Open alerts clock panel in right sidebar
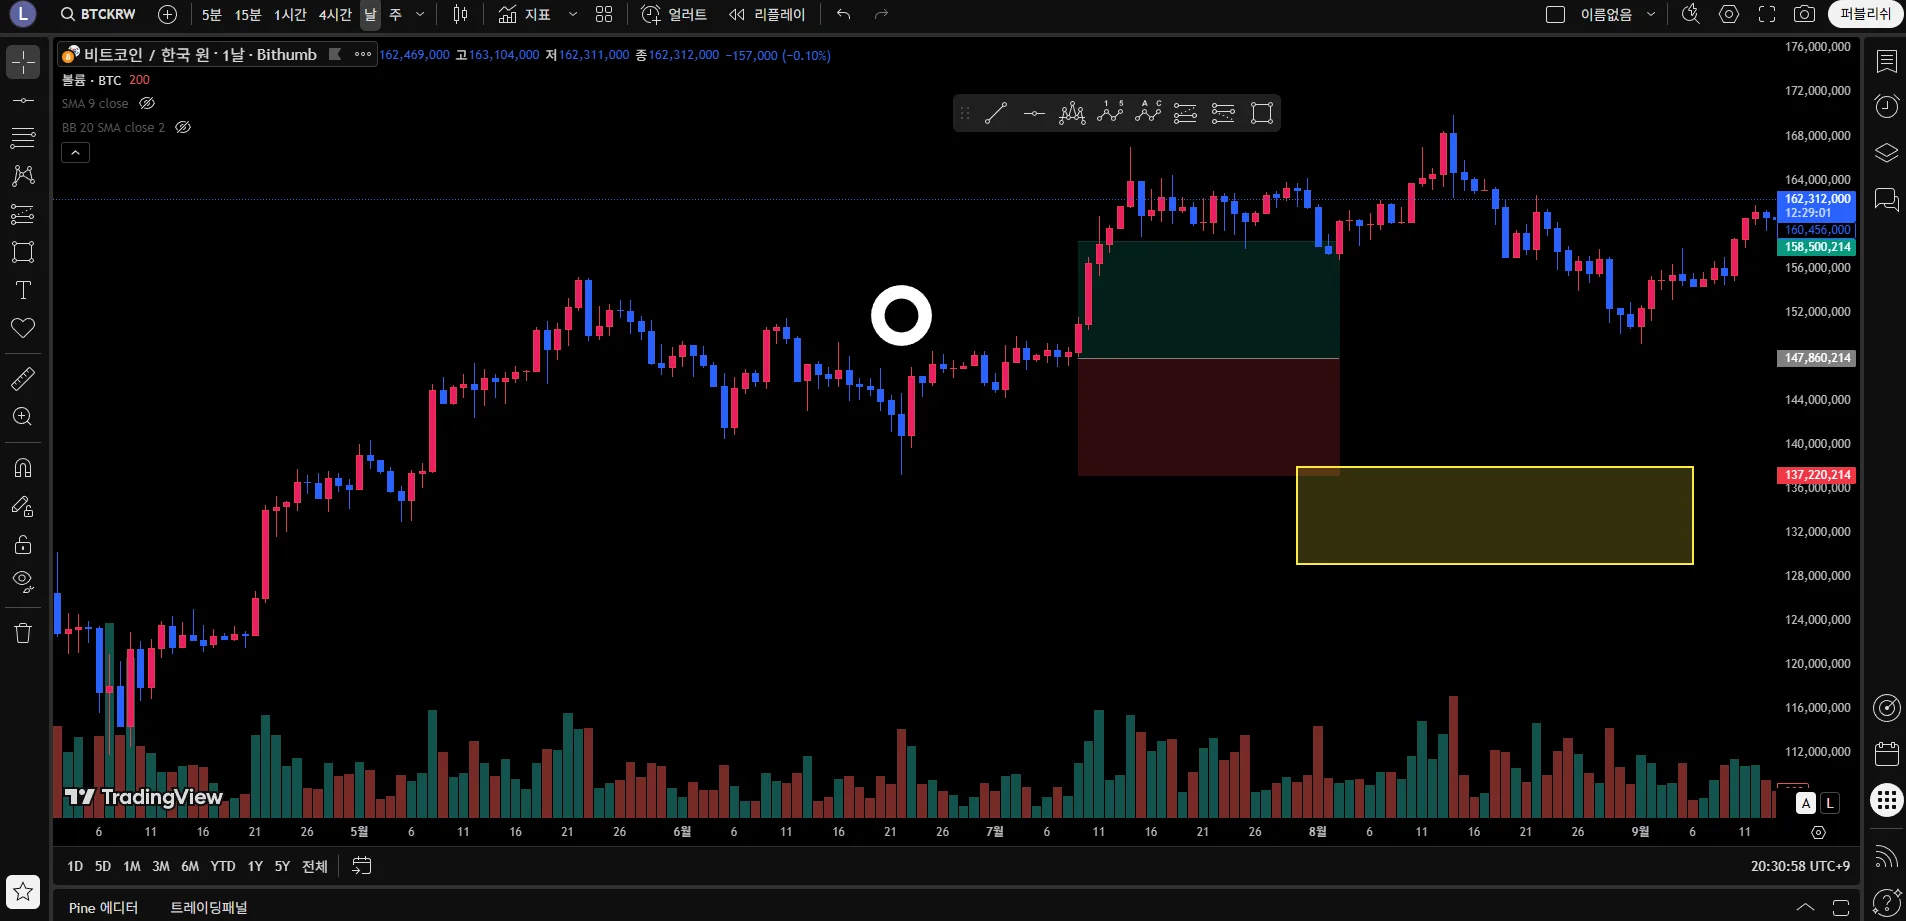 pyautogui.click(x=1886, y=107)
